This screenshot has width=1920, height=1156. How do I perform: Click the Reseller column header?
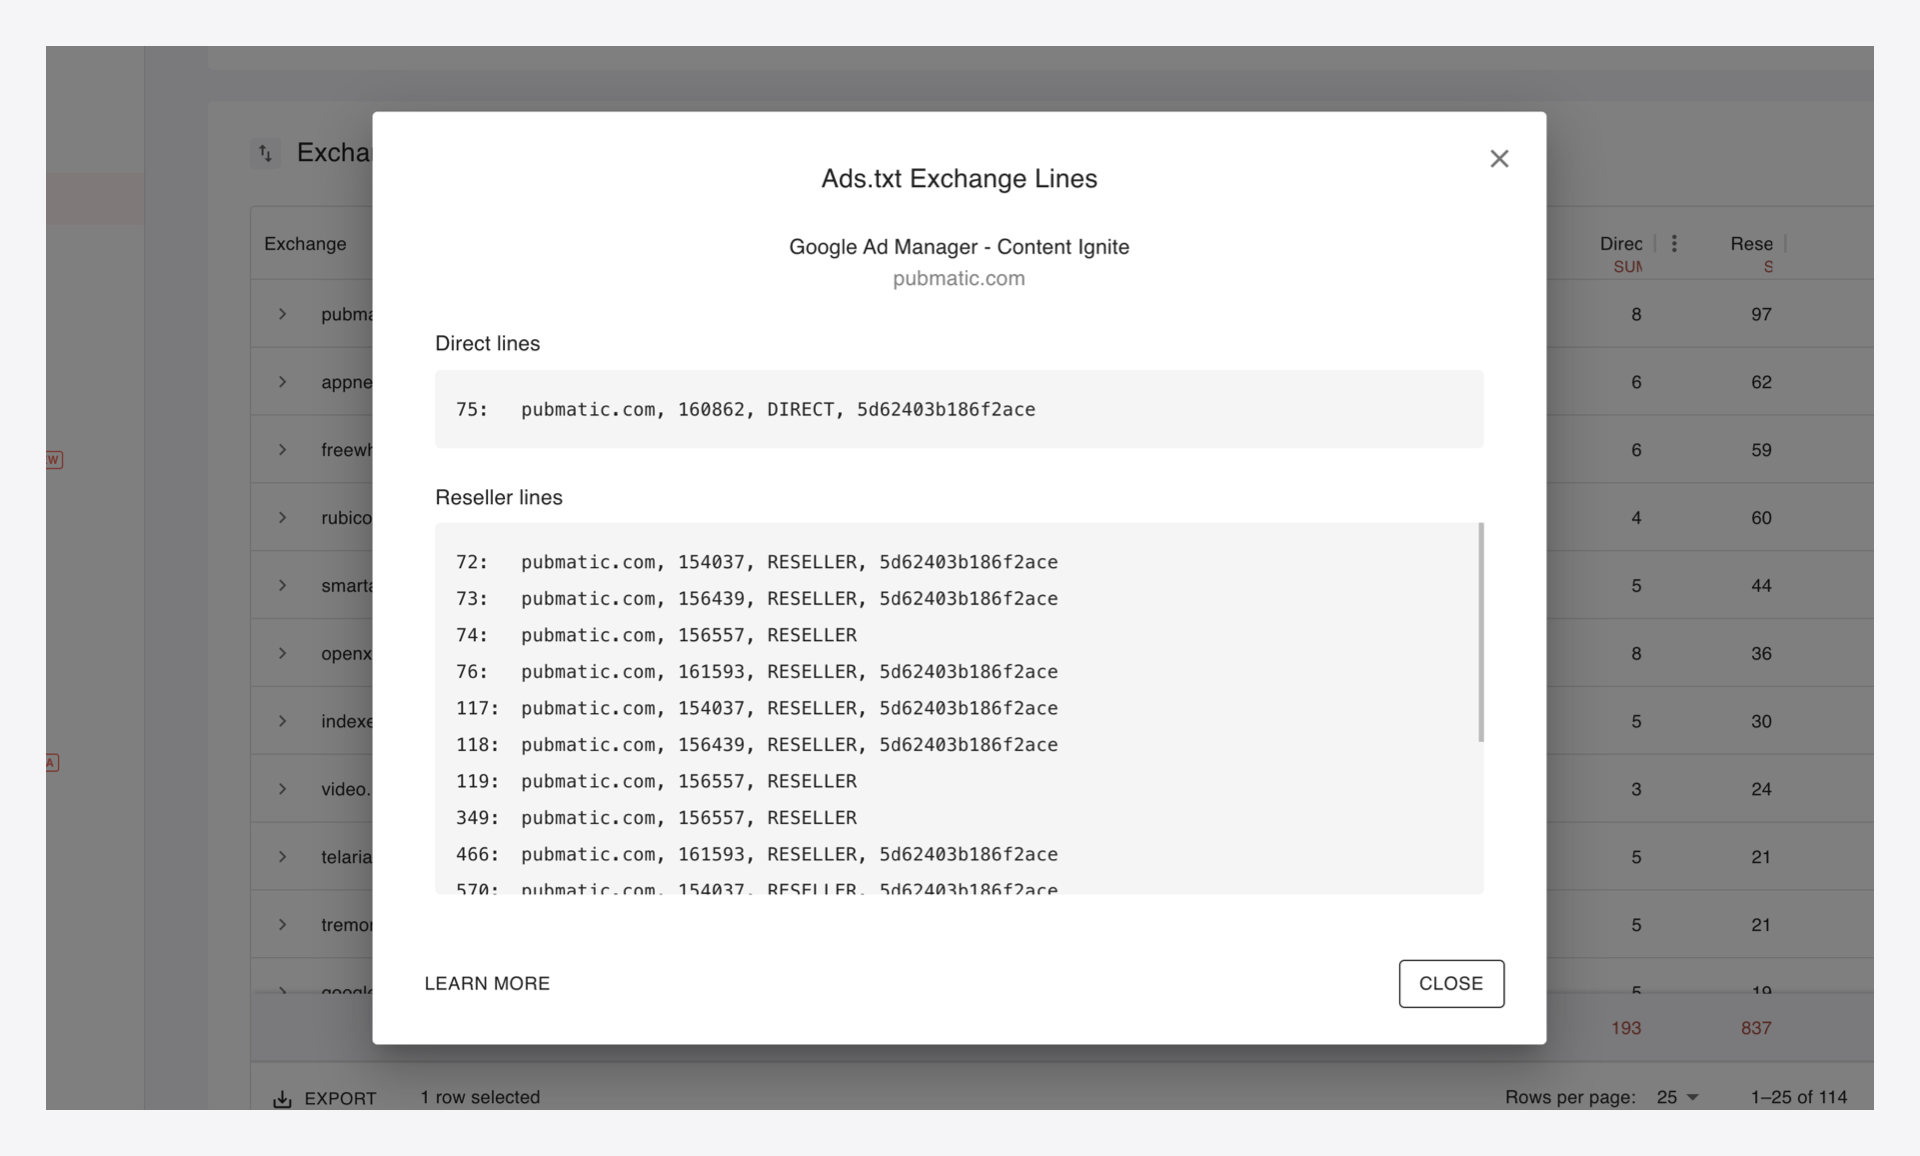[1752, 243]
